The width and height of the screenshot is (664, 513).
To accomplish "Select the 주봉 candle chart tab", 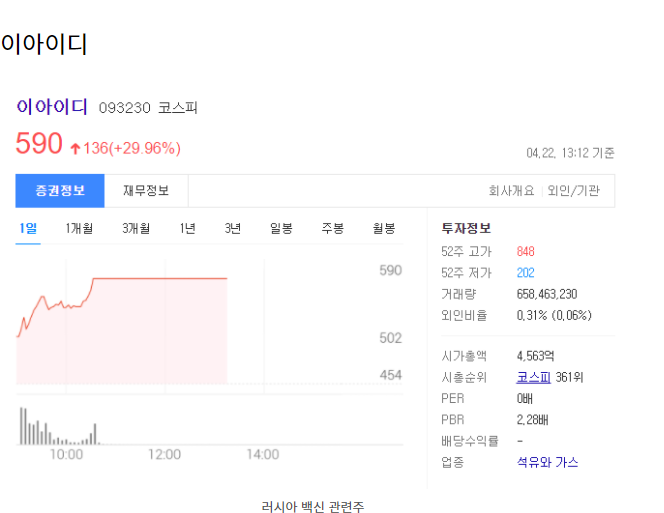I will (x=332, y=229).
